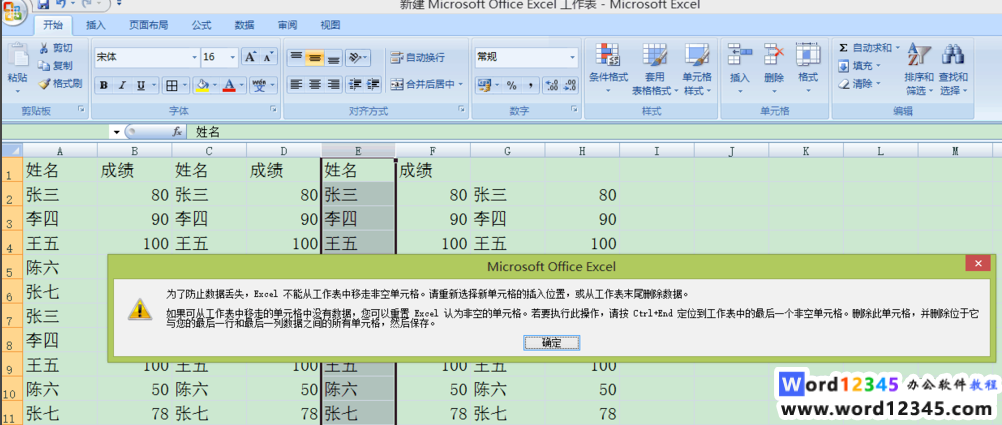Toggle top vertical alignment
1002x425 pixels.
tap(296, 57)
